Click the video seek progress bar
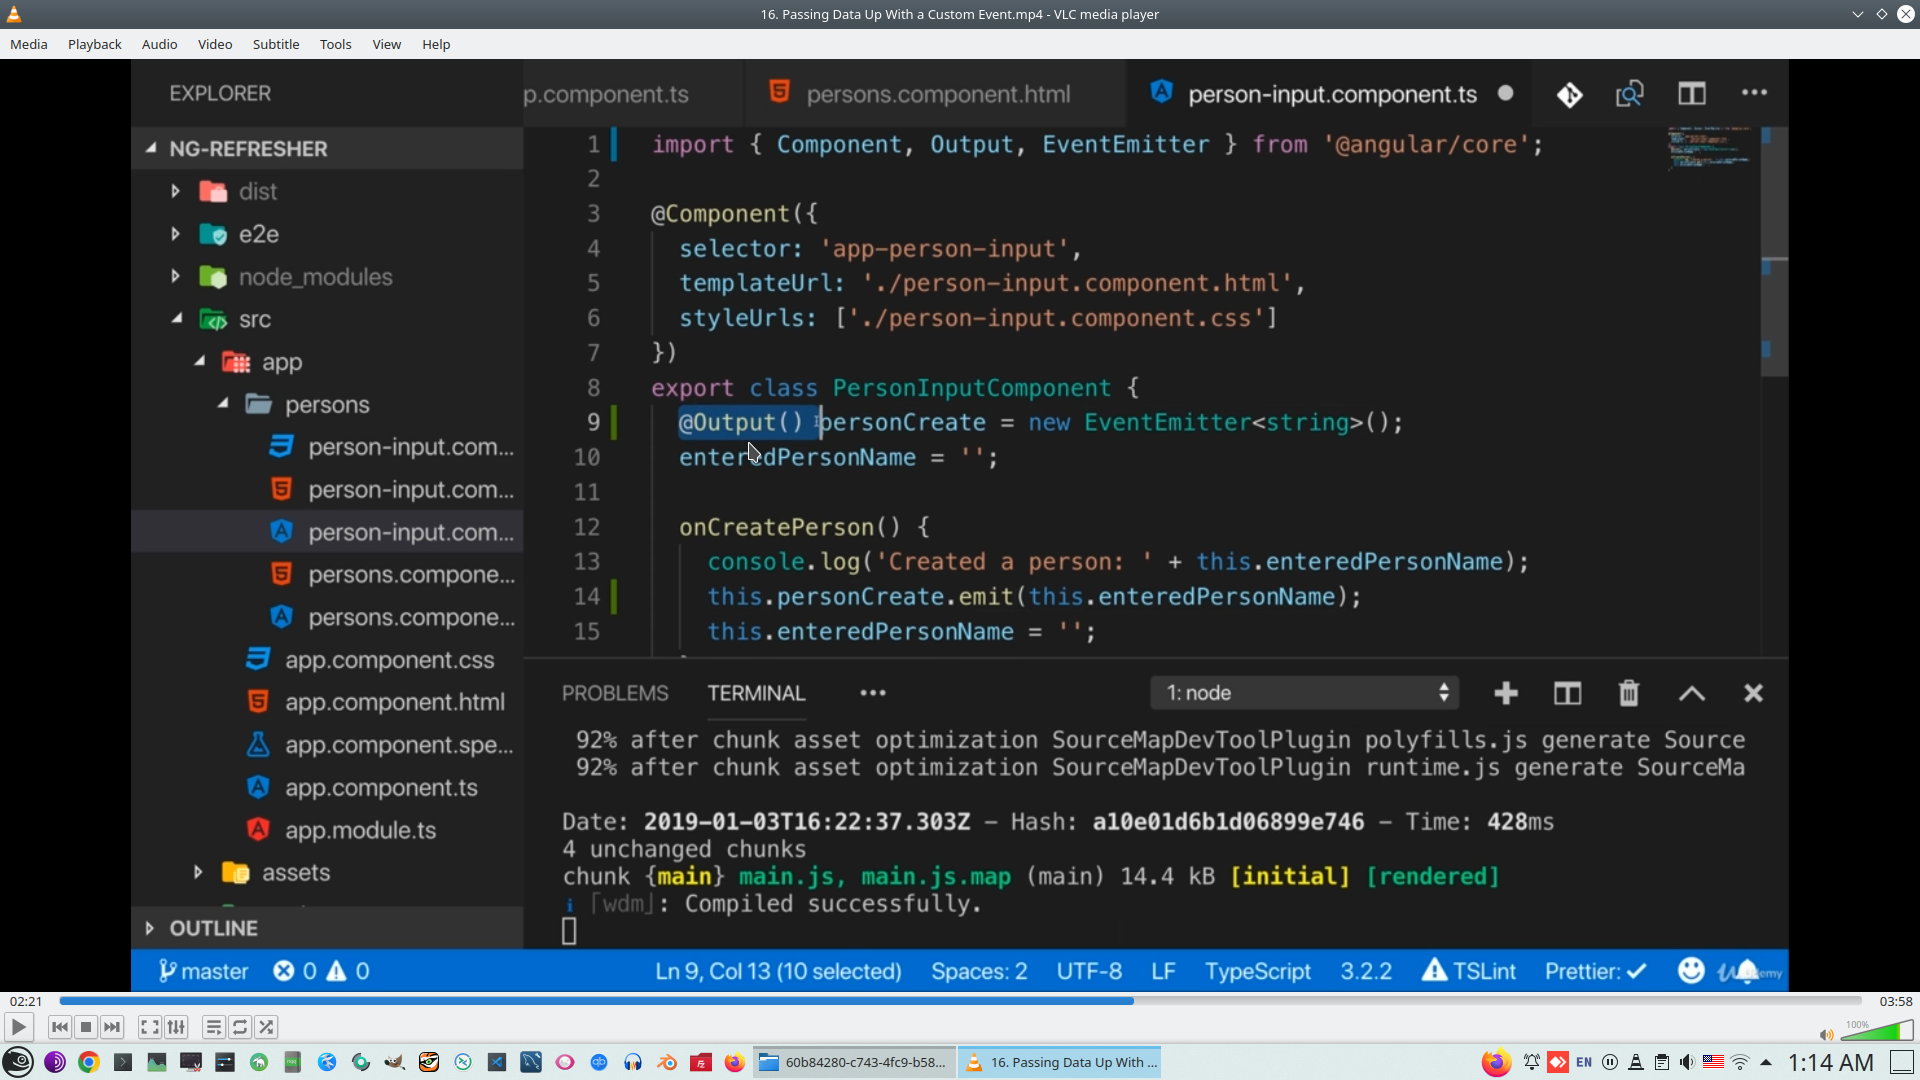The image size is (1920, 1080). point(960,1001)
